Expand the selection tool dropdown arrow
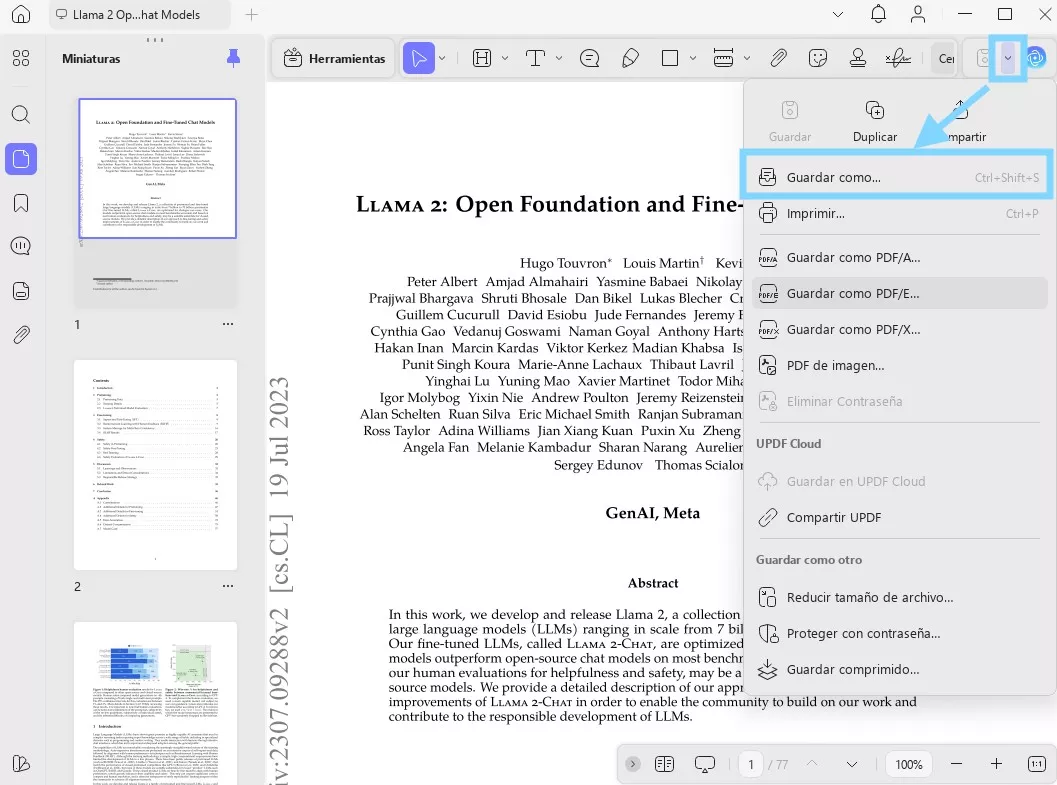1057x785 pixels. click(x=442, y=59)
